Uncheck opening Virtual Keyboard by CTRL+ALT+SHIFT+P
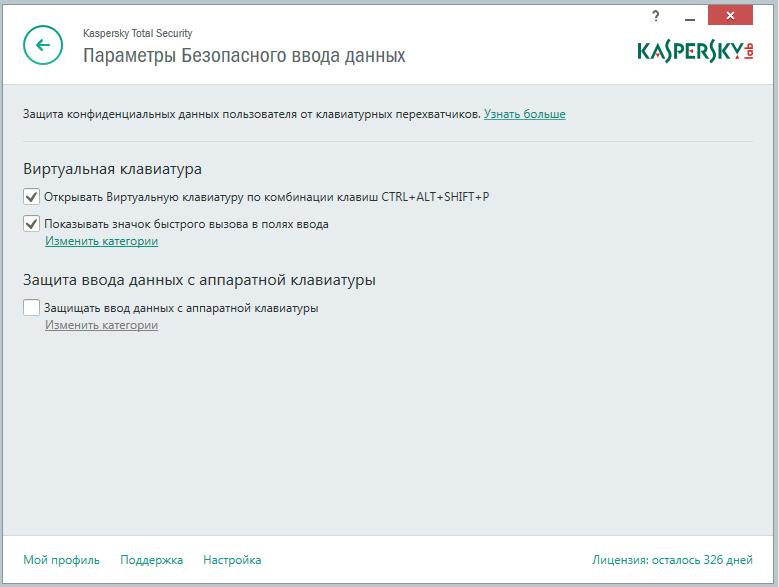The width and height of the screenshot is (779, 587). tap(31, 197)
